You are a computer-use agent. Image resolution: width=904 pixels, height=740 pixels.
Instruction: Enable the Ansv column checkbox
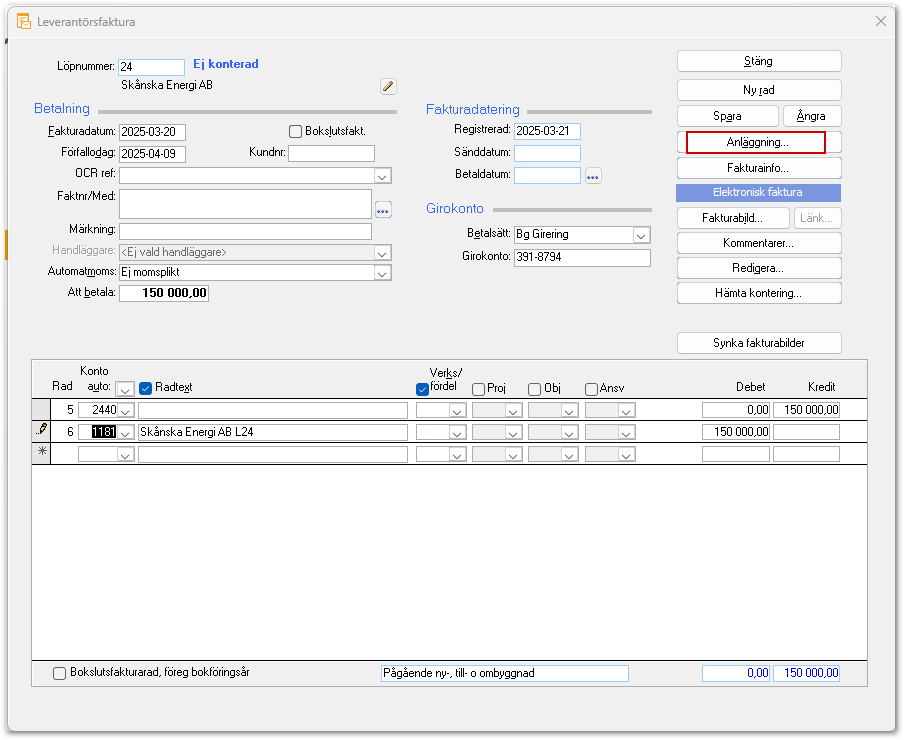pyautogui.click(x=591, y=390)
